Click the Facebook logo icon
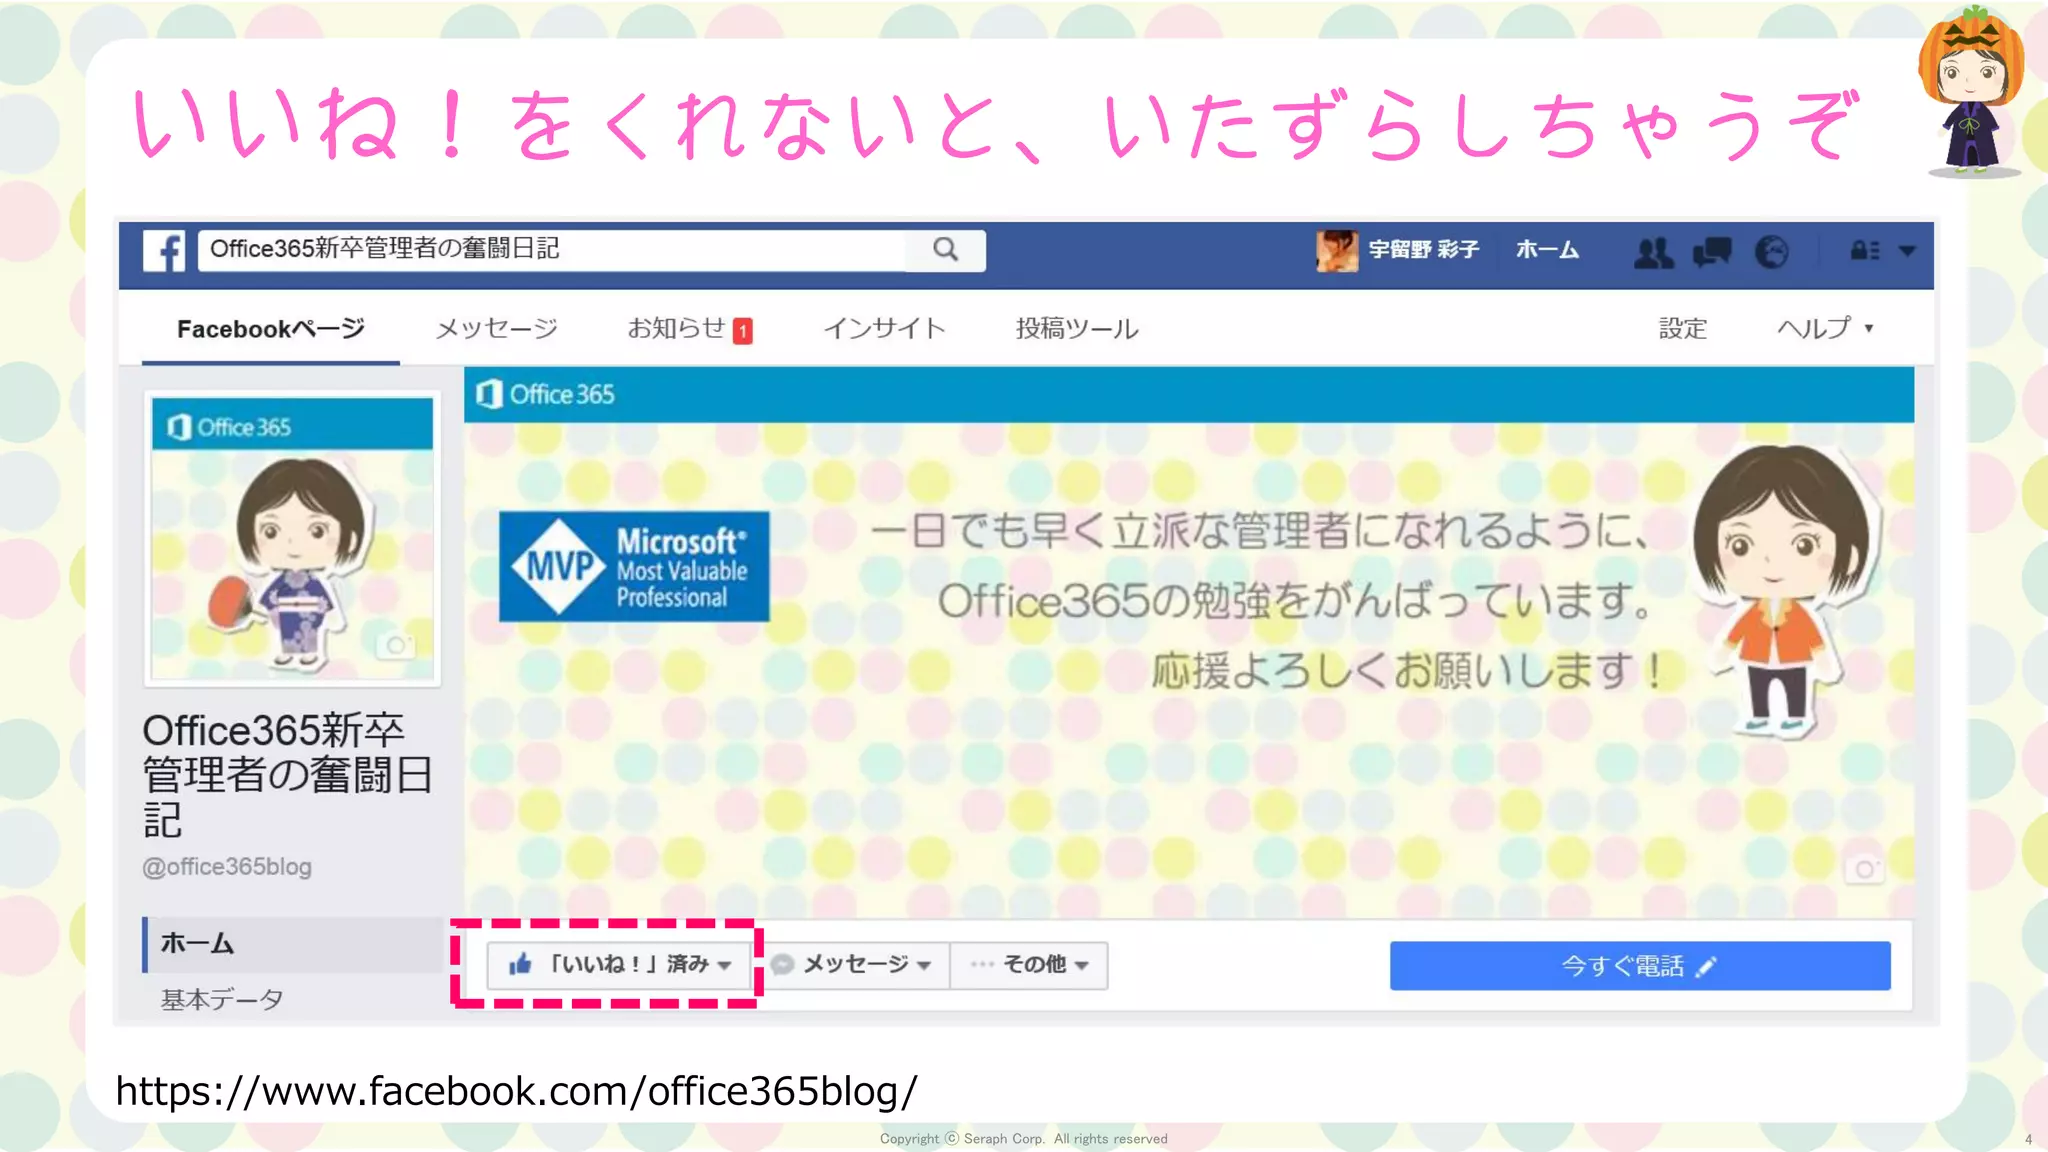The image size is (2048, 1152). (164, 251)
